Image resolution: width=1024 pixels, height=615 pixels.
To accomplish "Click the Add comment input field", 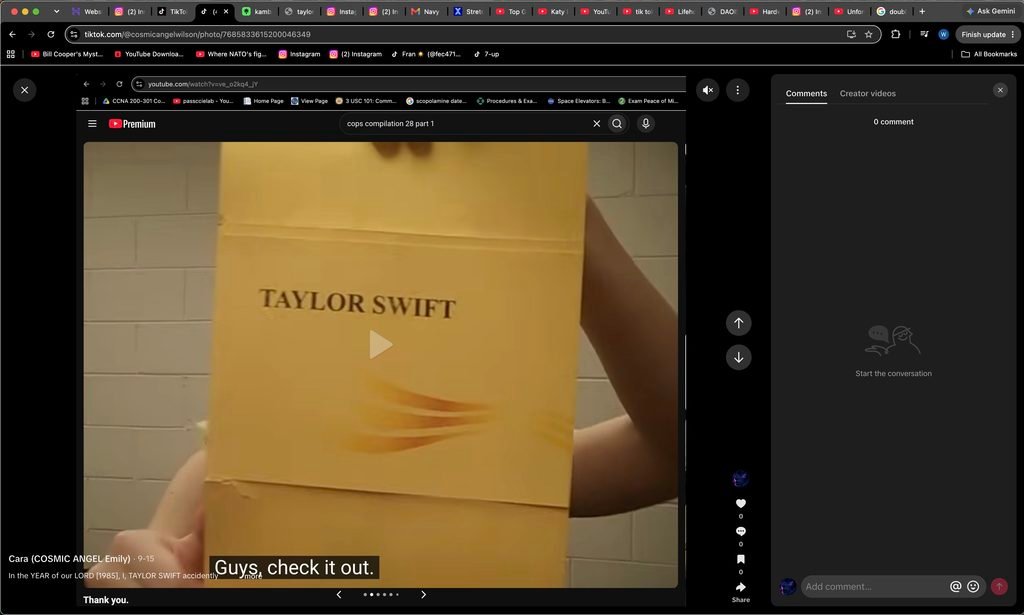I will [874, 586].
